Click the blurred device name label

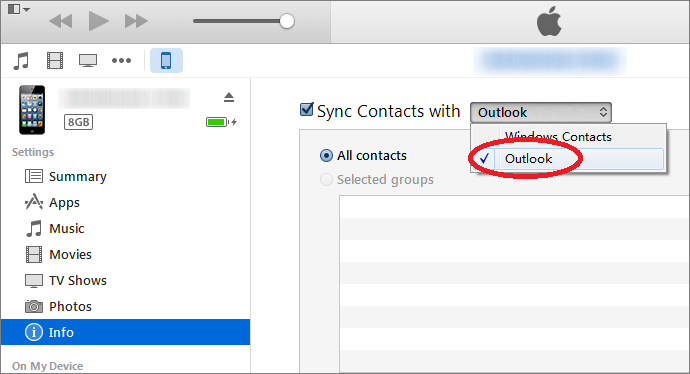[124, 98]
